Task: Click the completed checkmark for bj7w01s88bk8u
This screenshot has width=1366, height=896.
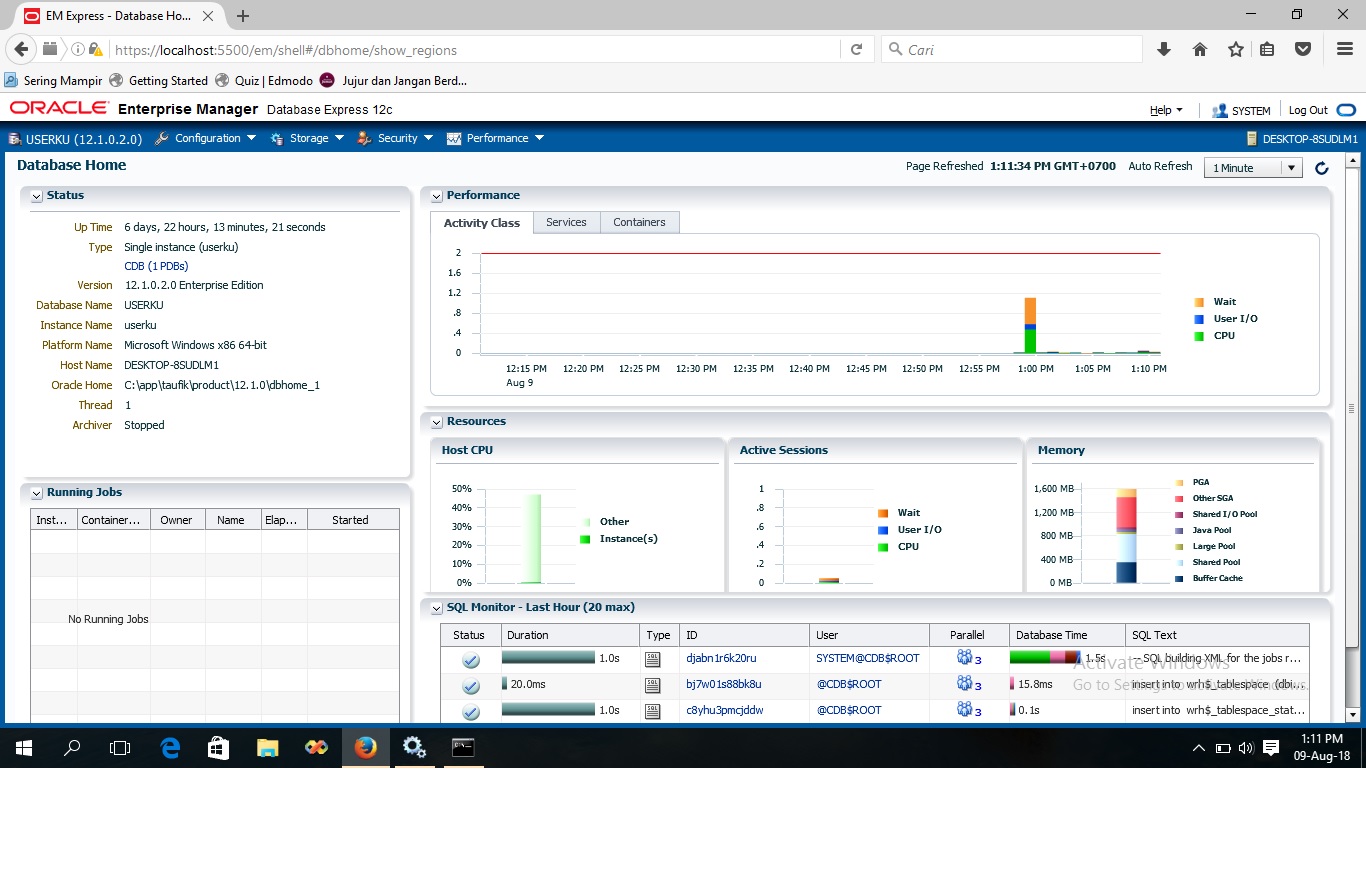Action: [x=470, y=685]
